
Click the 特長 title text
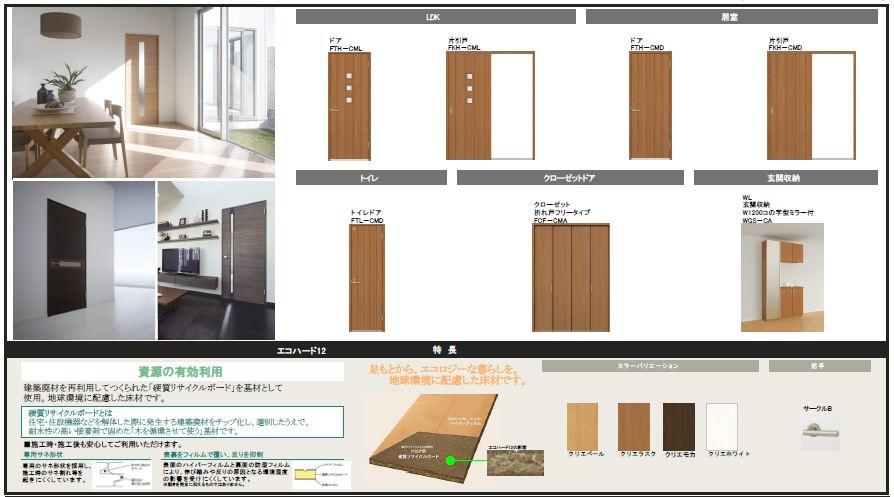tap(445, 350)
